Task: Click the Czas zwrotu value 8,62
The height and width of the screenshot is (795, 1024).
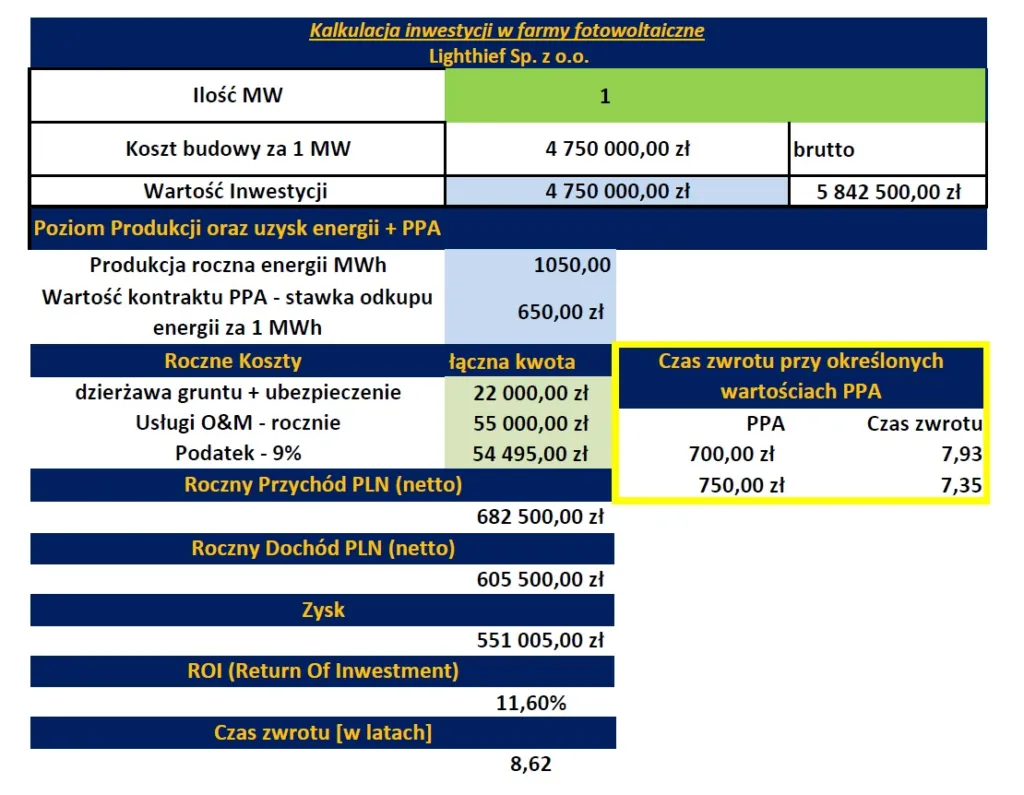Action: click(531, 764)
